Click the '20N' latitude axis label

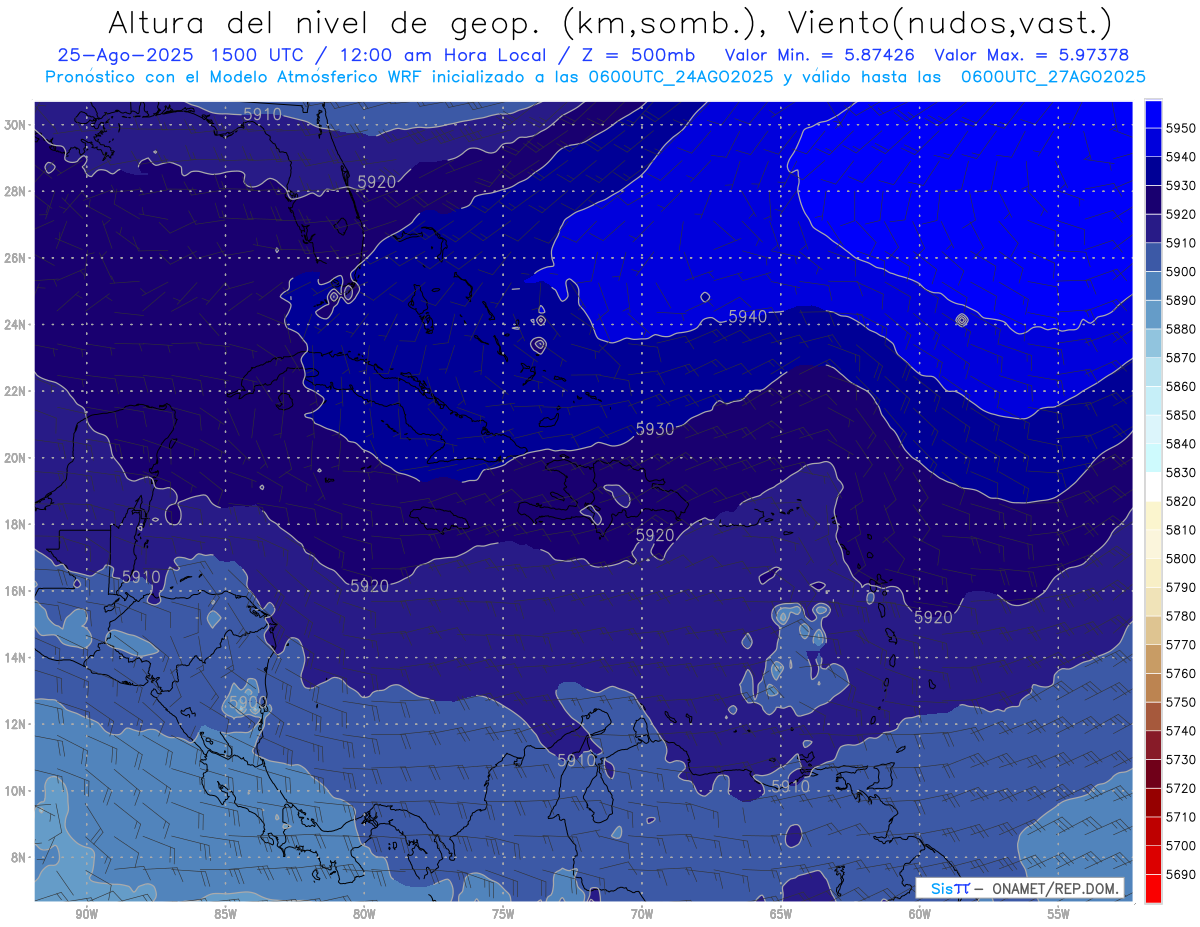point(16,458)
